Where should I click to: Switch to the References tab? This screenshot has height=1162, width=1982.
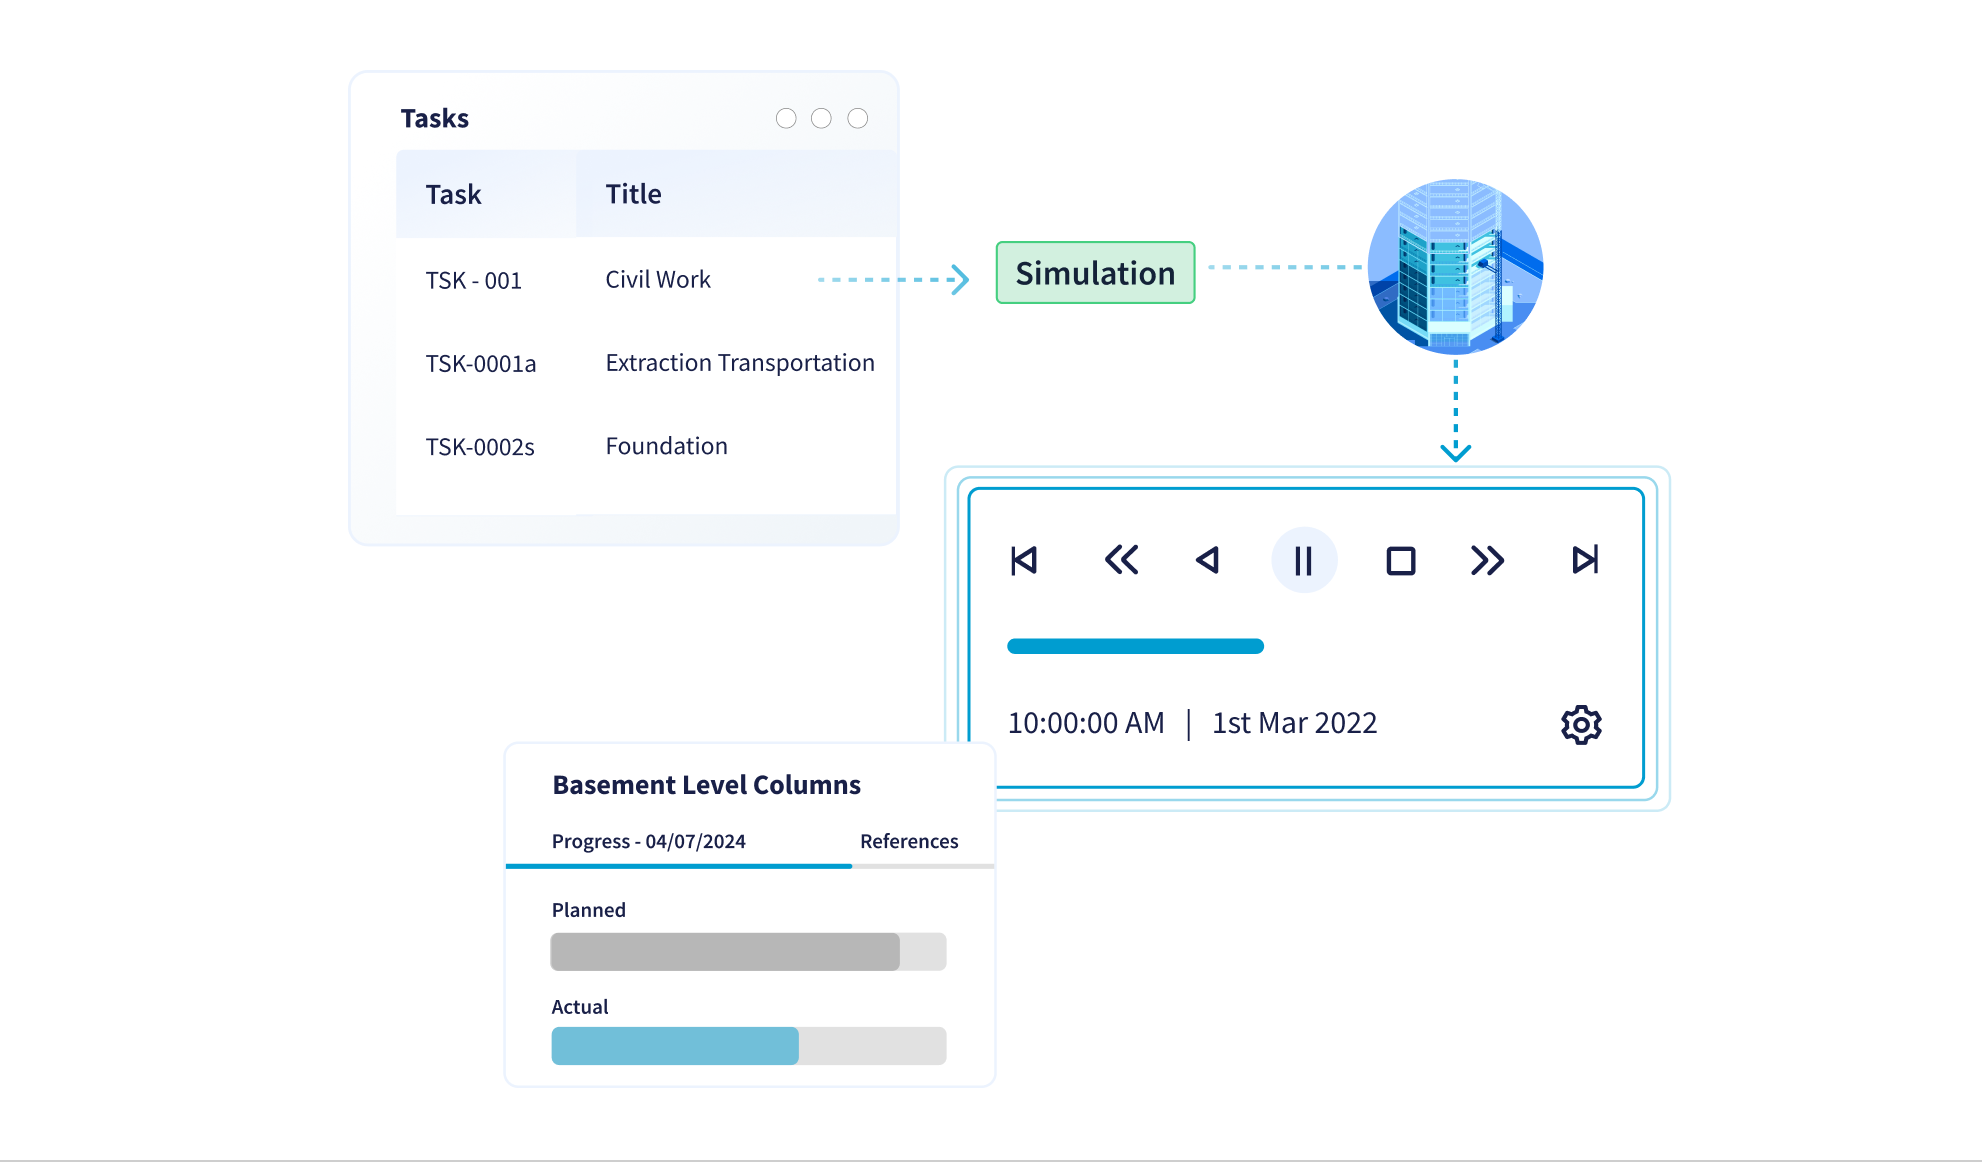(908, 841)
